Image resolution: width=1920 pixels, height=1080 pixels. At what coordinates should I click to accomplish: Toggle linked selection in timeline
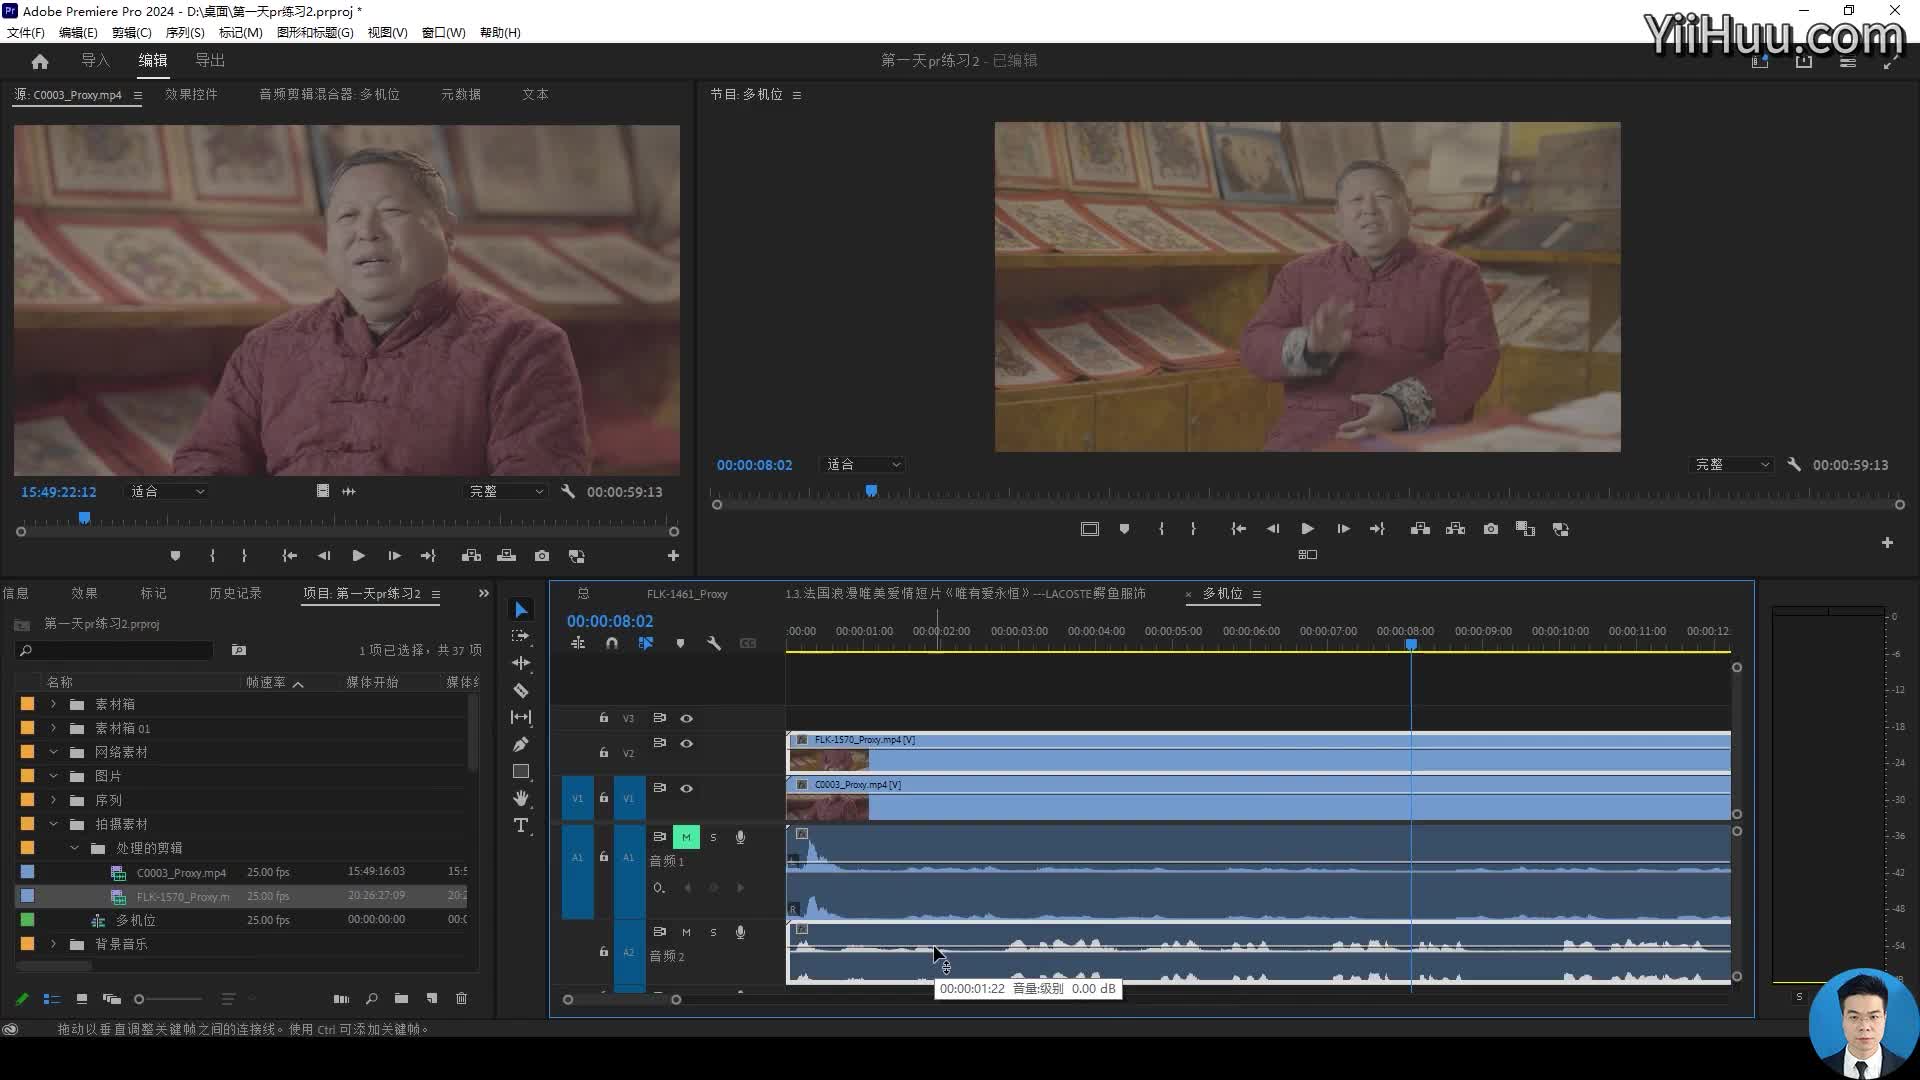click(646, 644)
